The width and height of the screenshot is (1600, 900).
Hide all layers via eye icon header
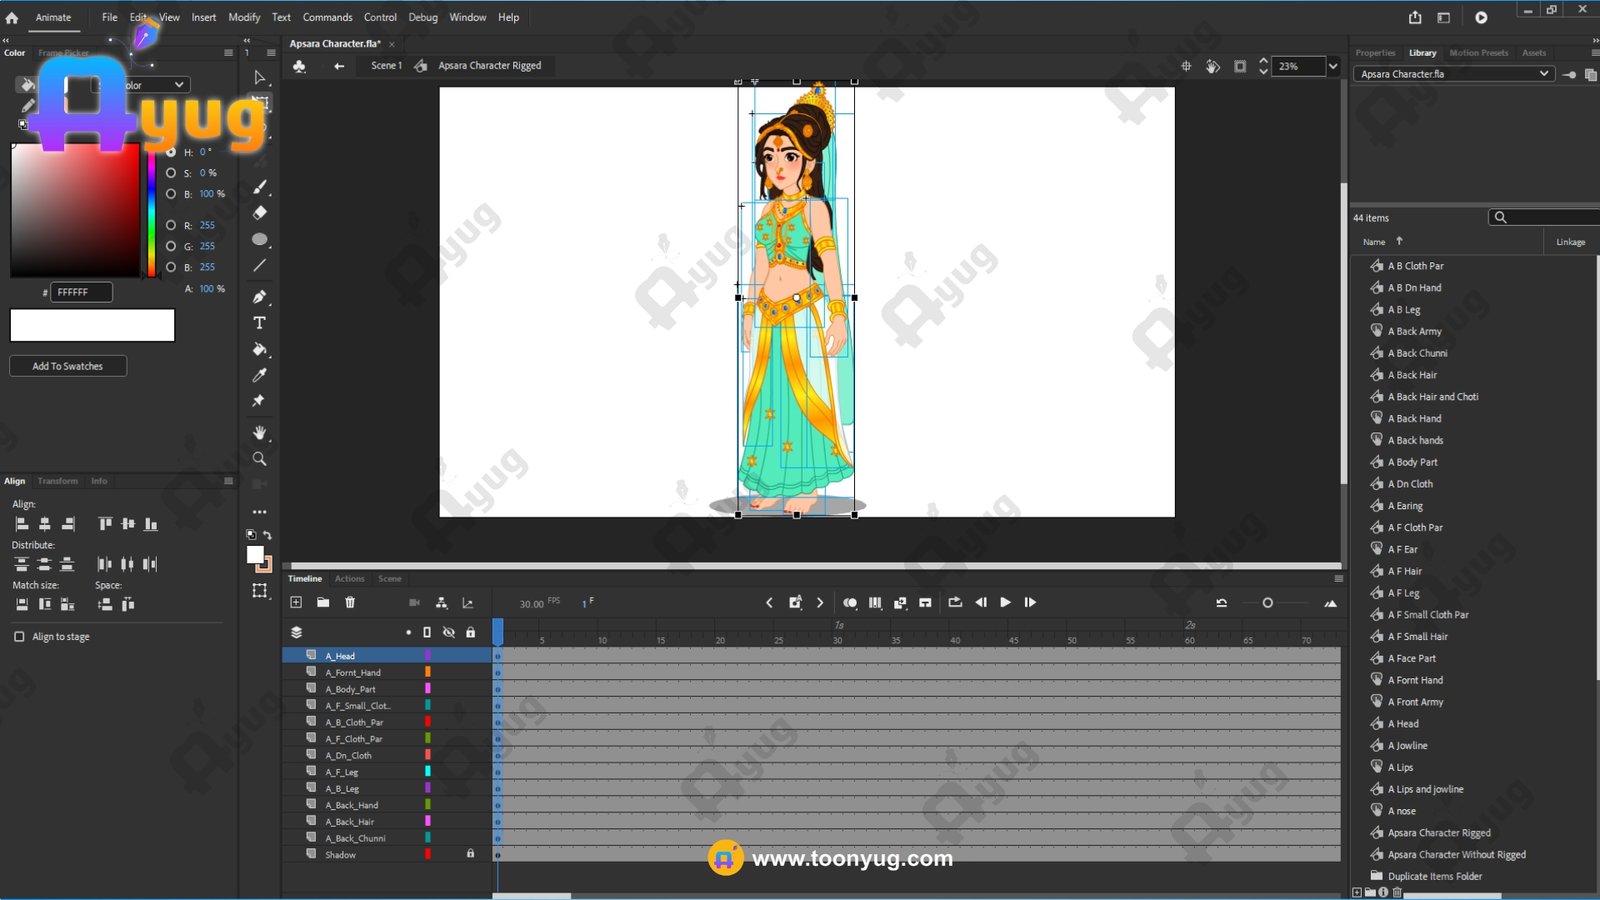coord(449,632)
